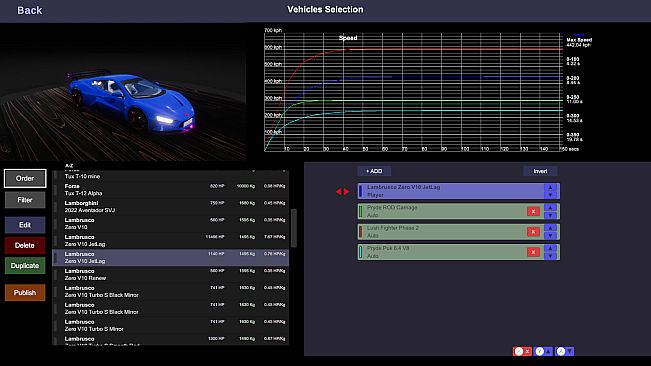
Task: Move Pryde Puk 6.4 V8 entry up
Action: click(x=551, y=248)
